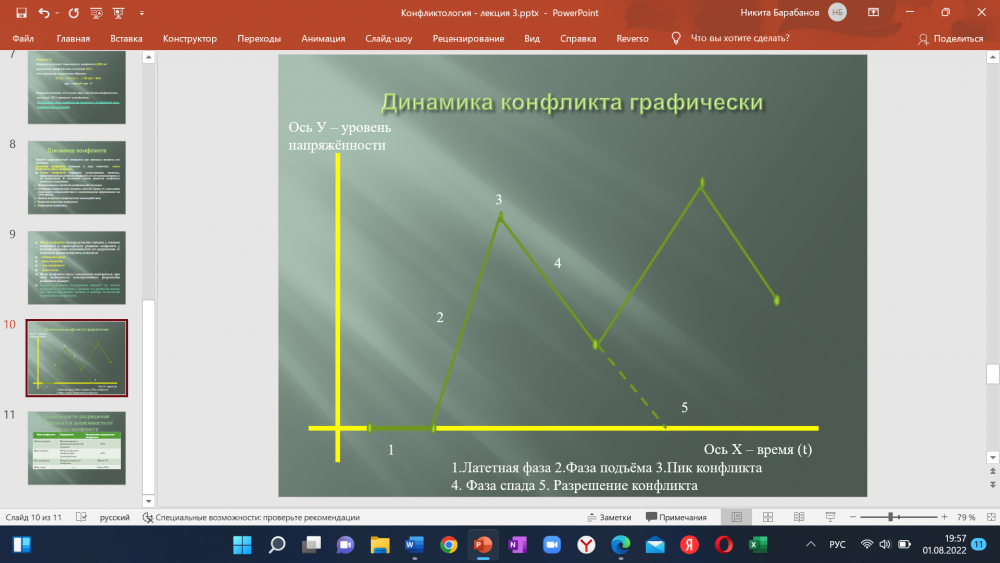This screenshot has height=563, width=1000.
Task: Open Word from the taskbar
Action: point(415,545)
